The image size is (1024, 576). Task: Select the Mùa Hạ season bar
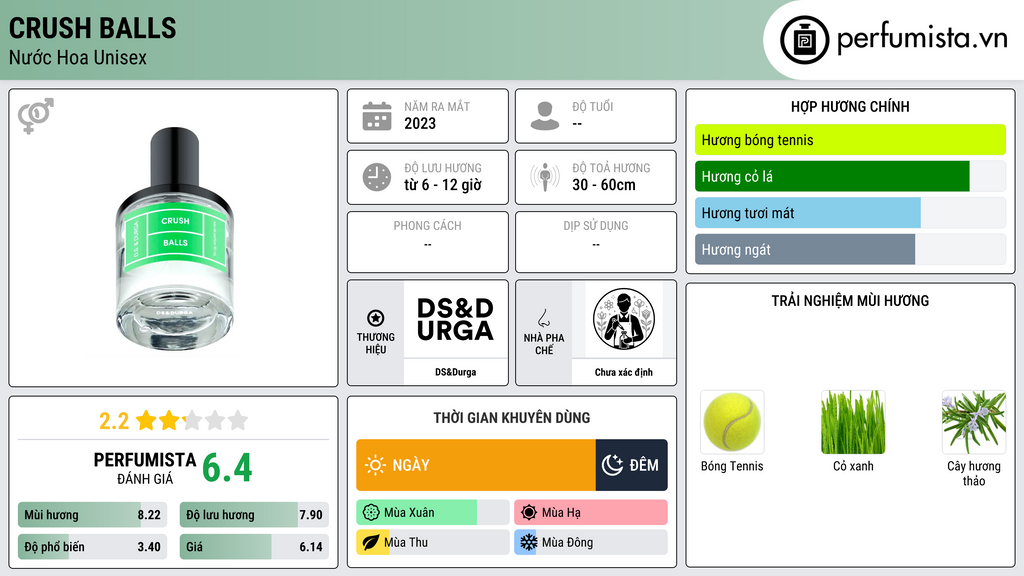pos(591,513)
